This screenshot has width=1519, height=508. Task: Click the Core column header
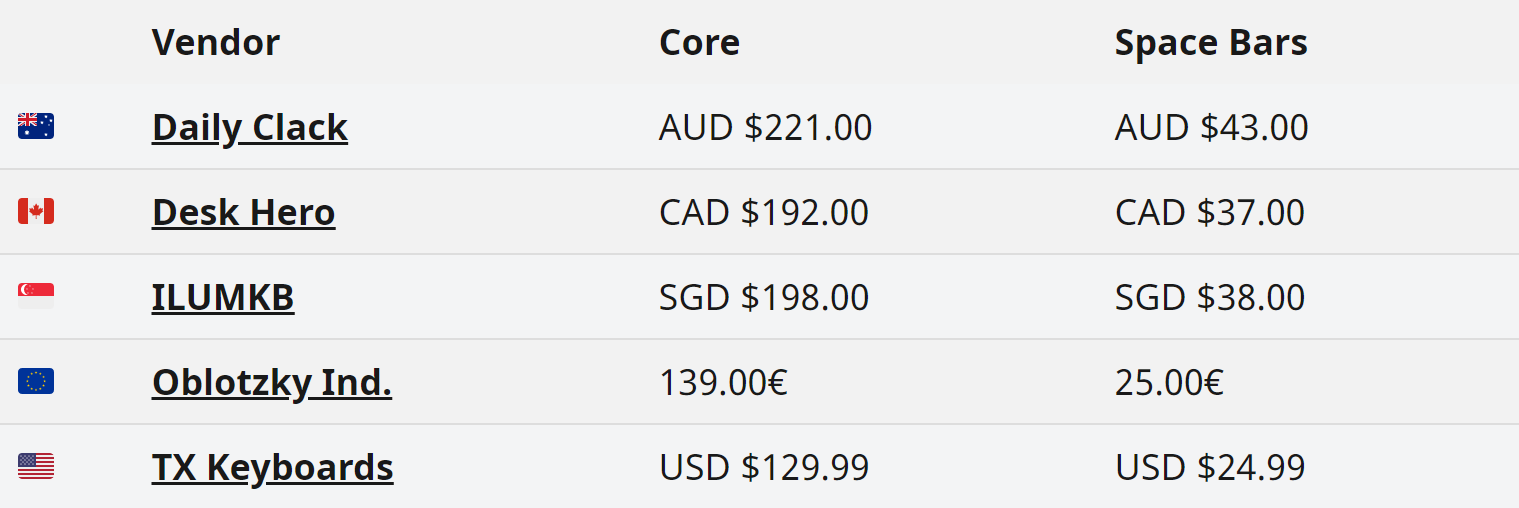[699, 43]
